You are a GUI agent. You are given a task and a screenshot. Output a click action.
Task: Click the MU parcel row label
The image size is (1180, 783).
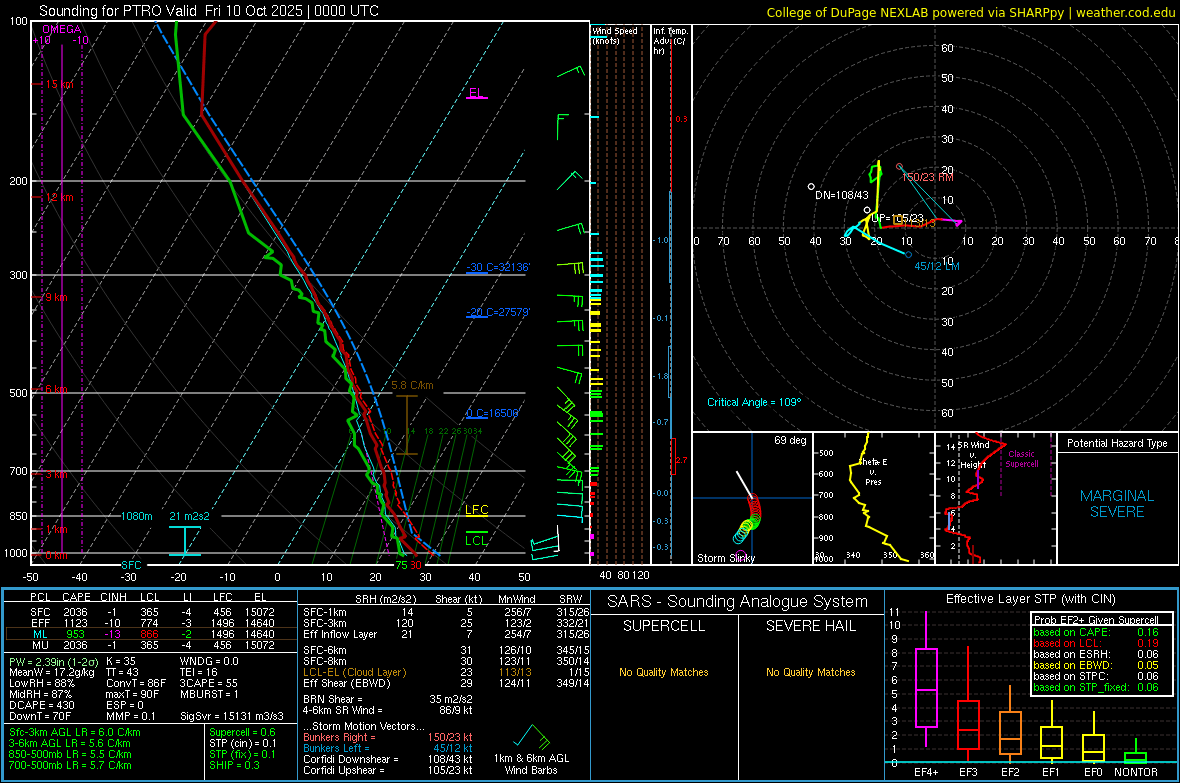pyautogui.click(x=40, y=645)
